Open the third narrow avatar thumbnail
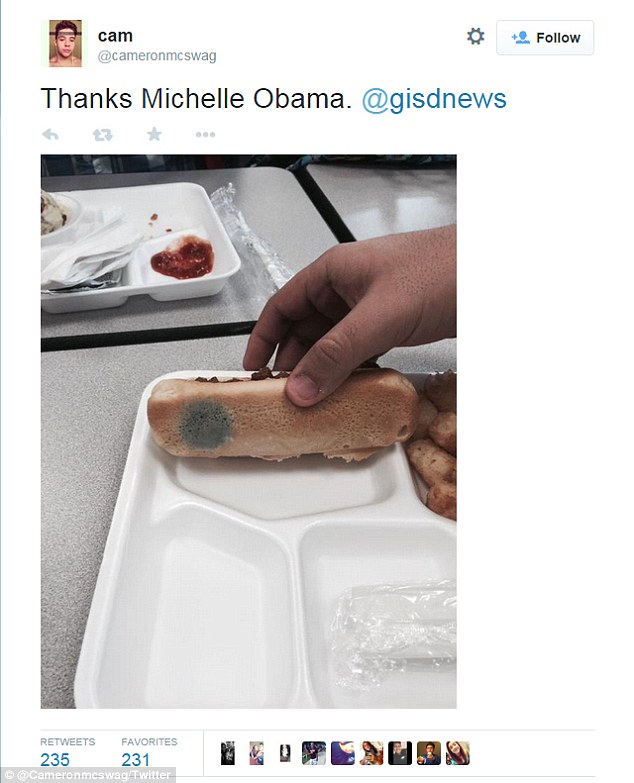Screen dimensions: 634x783 coord(285,753)
